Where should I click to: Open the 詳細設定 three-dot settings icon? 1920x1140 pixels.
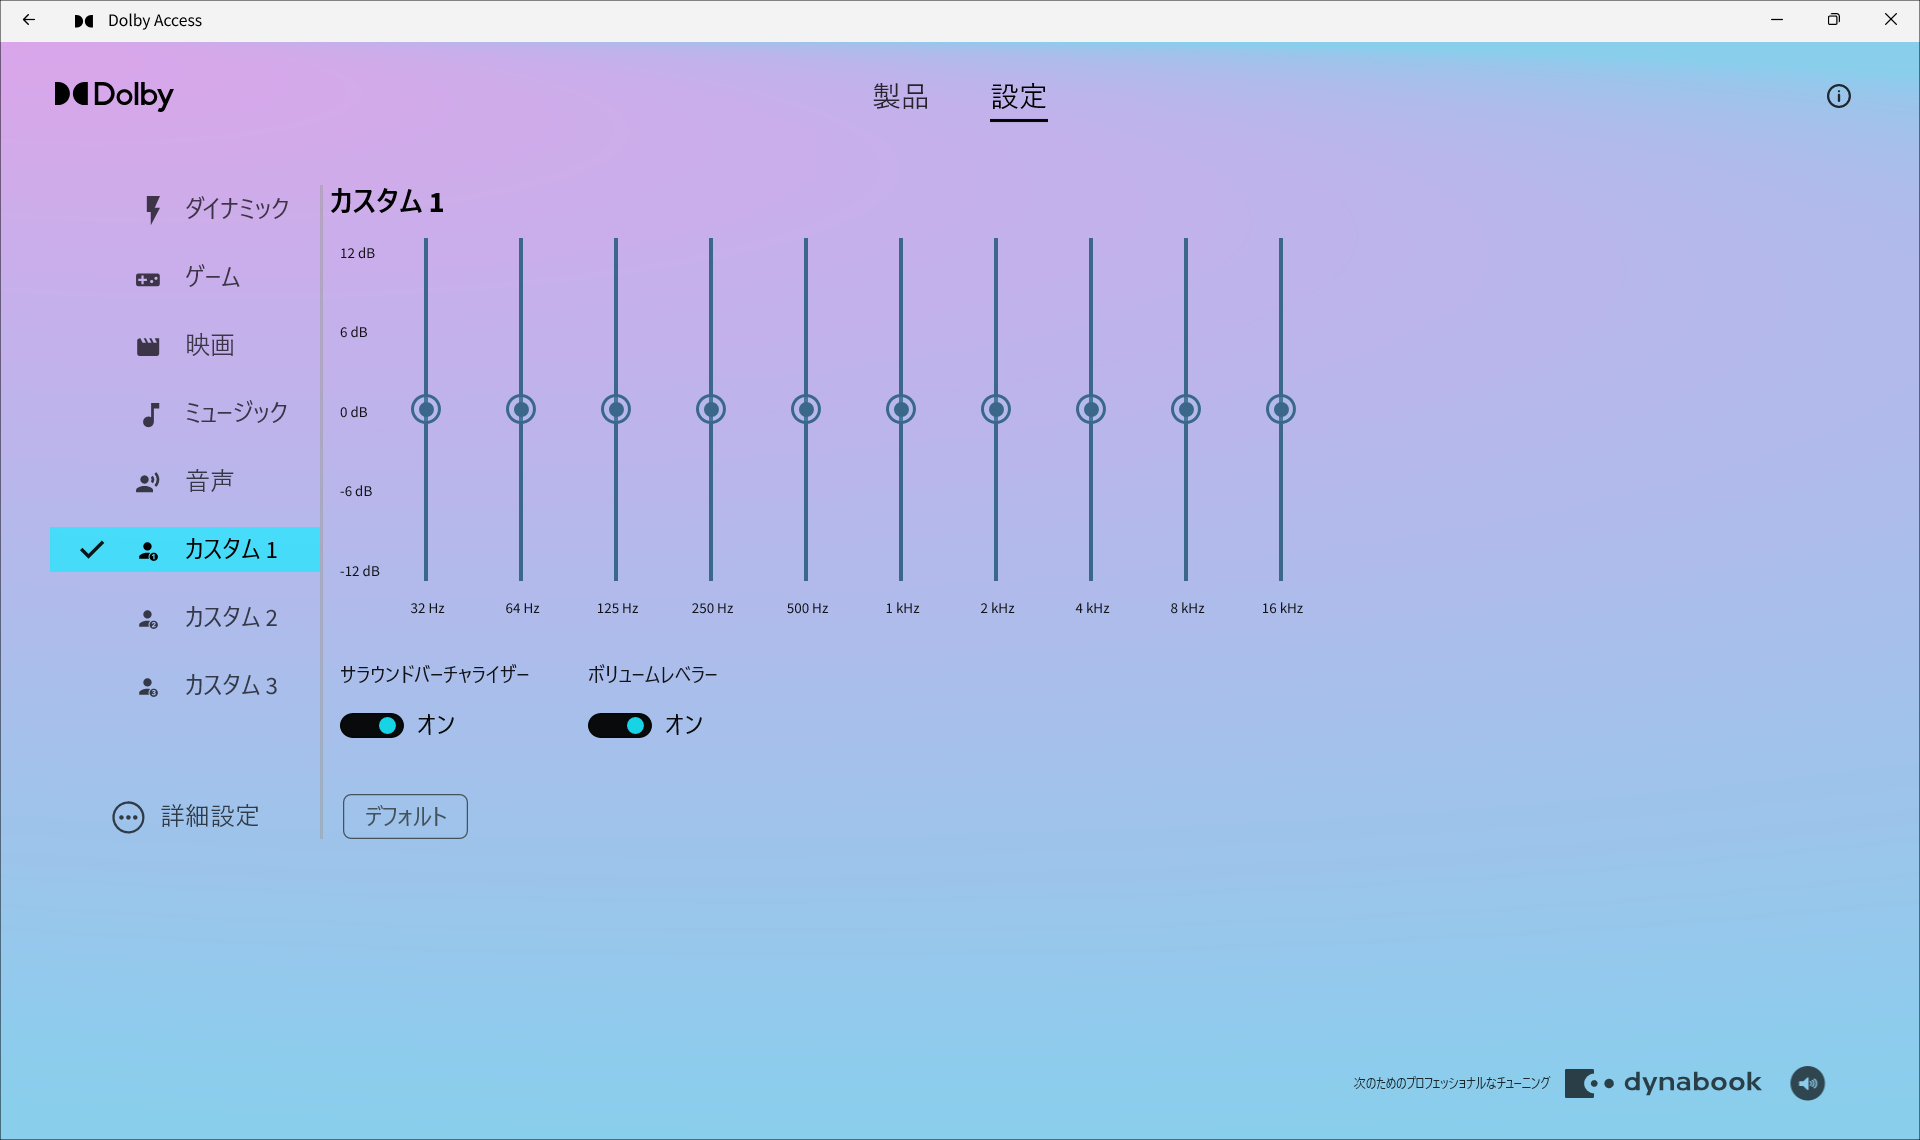(128, 817)
